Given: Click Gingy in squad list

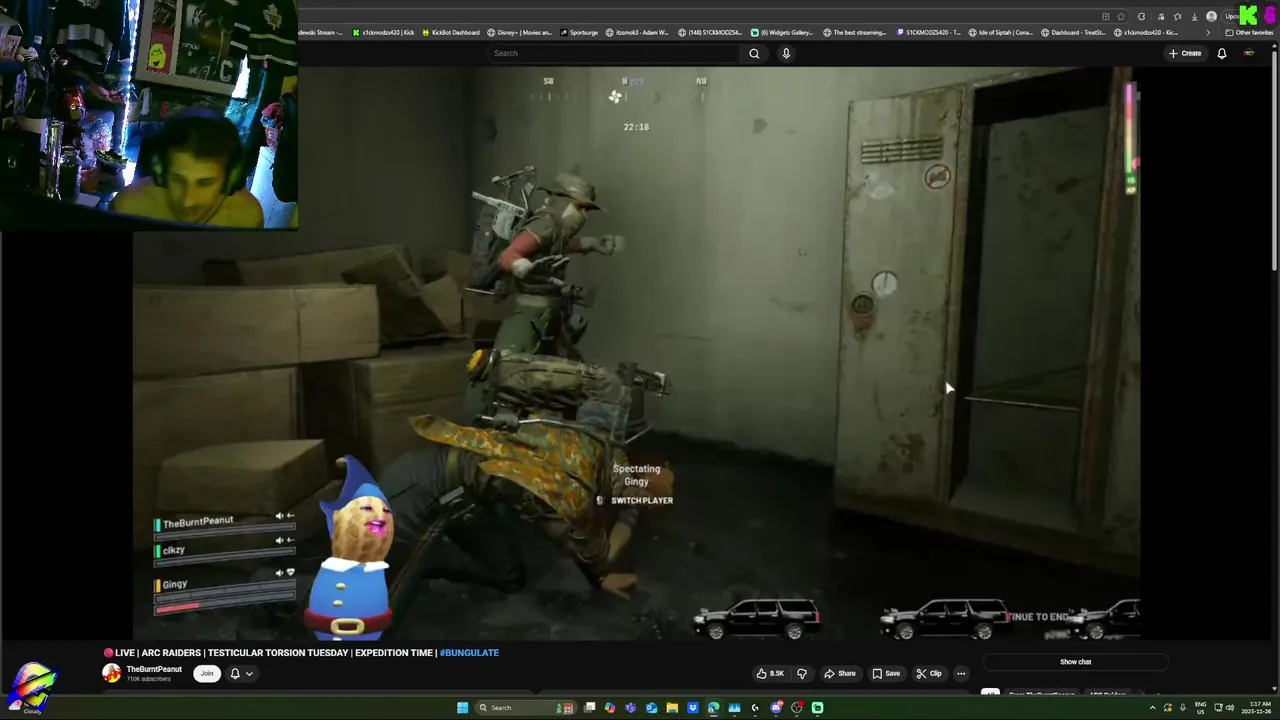Looking at the screenshot, I should (175, 584).
